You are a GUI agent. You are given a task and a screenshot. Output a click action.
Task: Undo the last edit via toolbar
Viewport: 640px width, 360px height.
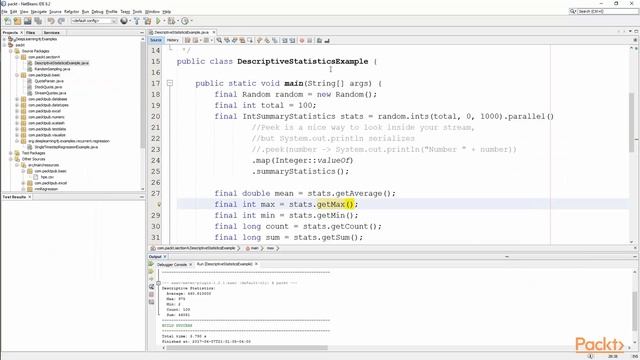[51, 21]
